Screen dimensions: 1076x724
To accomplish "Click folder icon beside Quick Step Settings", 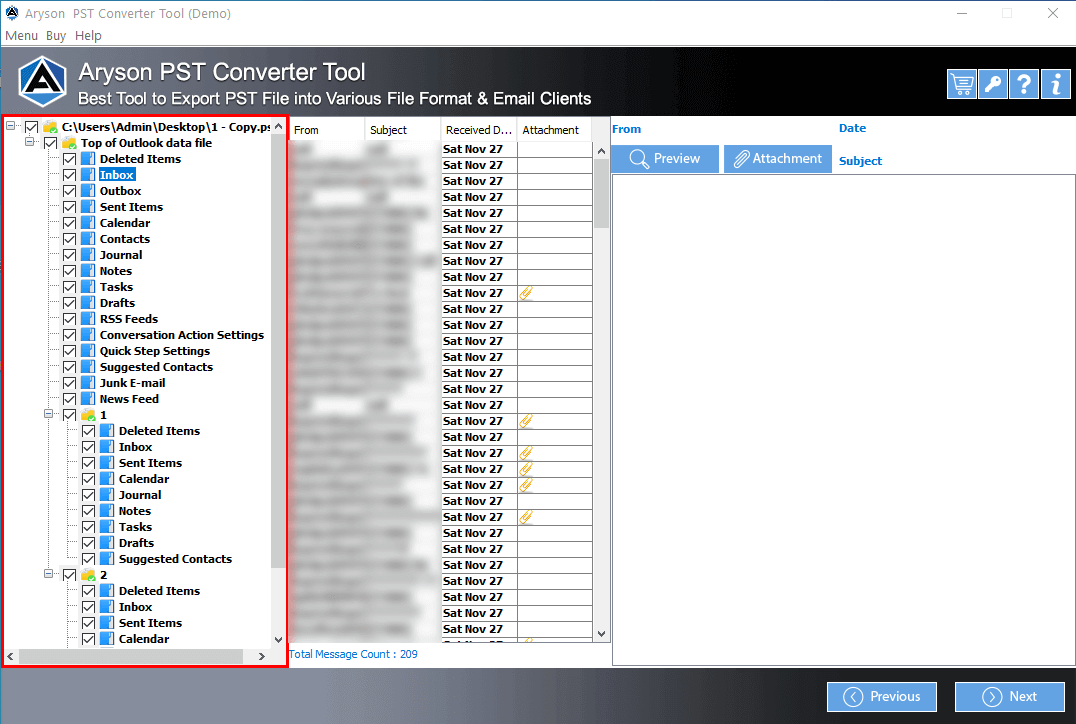I will (x=88, y=351).
